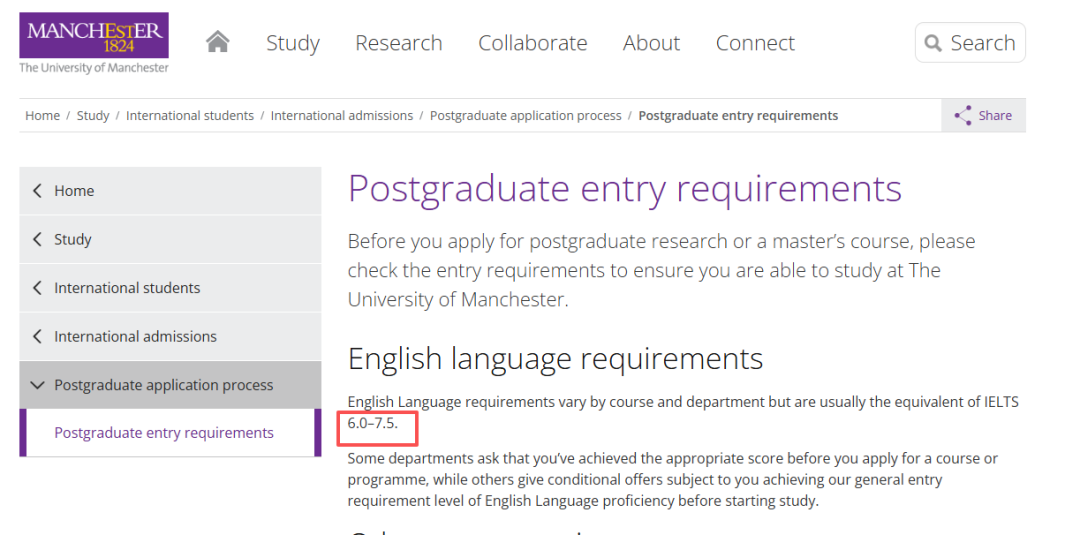The image size is (1080, 535).
Task: Open International students breadcrumb link
Action: tap(190, 116)
